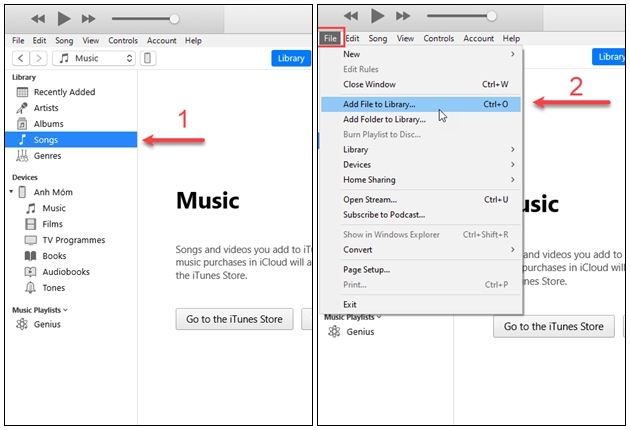
Task: Open the Music media type dropdown
Action: [94, 58]
